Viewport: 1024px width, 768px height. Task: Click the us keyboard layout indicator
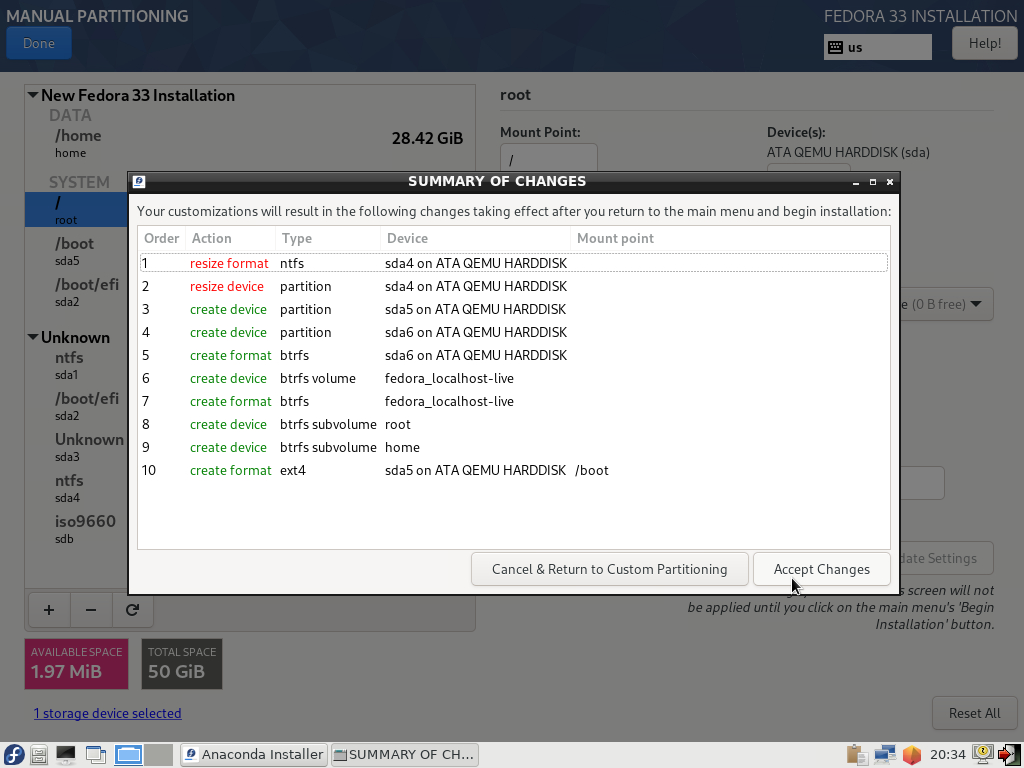coord(878,47)
